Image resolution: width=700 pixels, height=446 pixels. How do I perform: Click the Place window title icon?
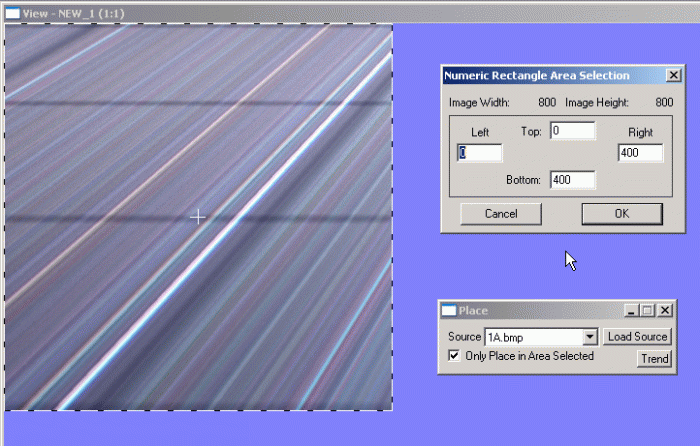449,311
